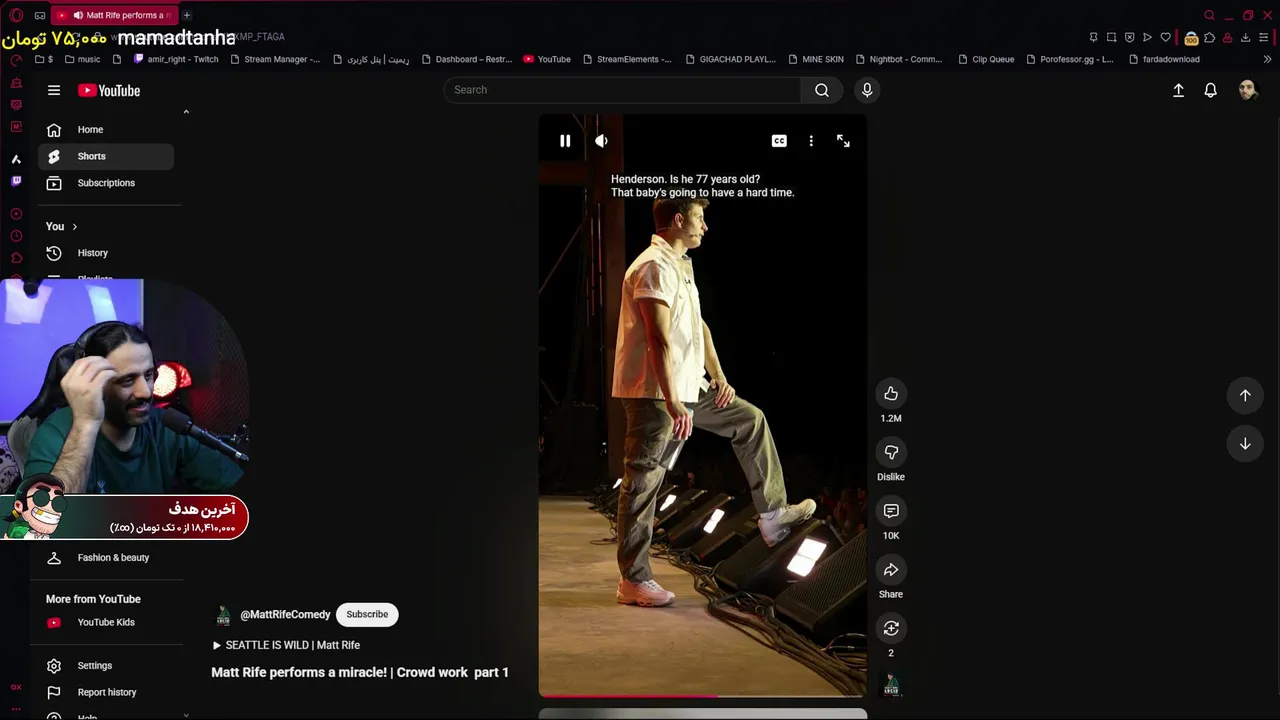
Task: Open the account avatar menu
Action: pyautogui.click(x=1247, y=90)
